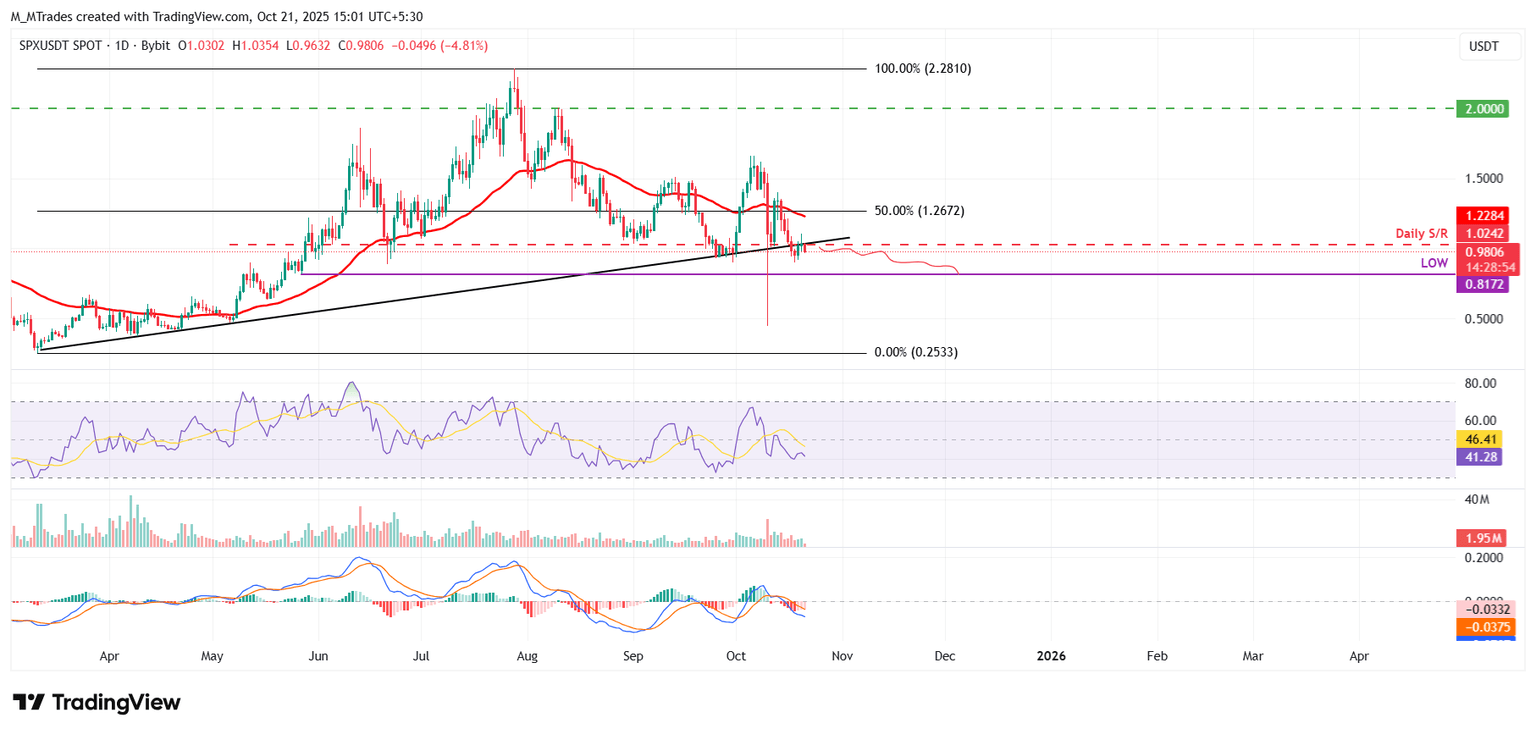Click the RSI 41.28 purple value label

(1481, 456)
